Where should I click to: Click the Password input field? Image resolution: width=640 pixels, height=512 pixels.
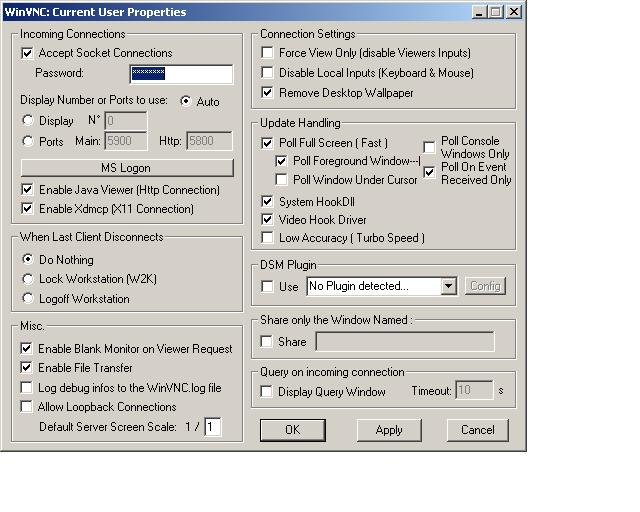(181, 74)
